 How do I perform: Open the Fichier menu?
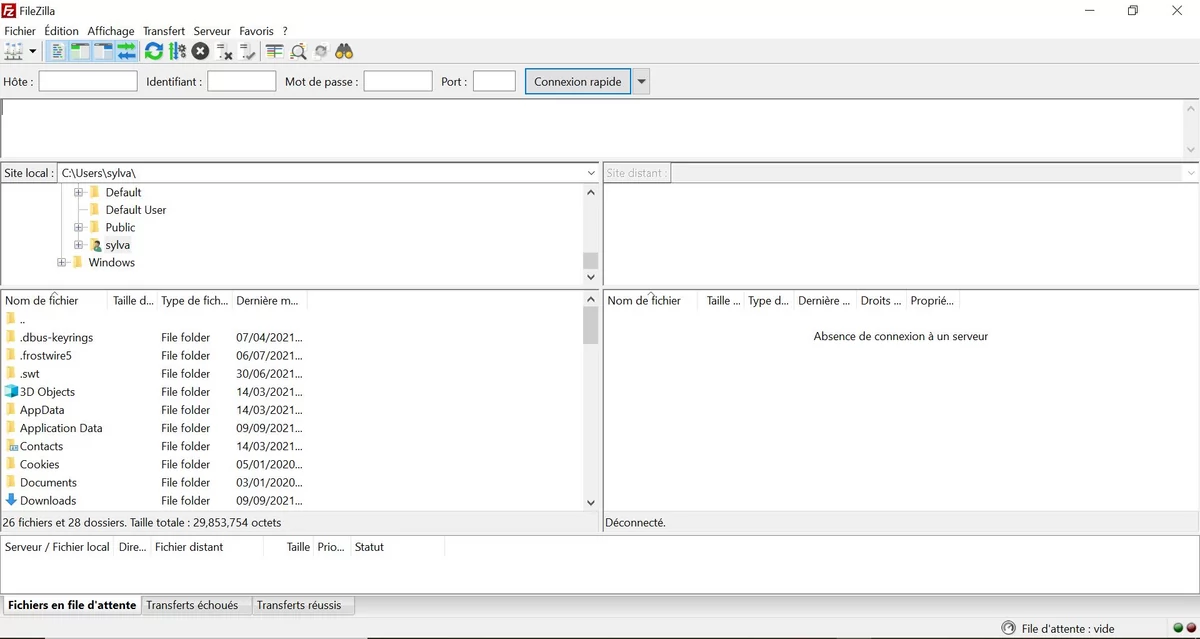click(20, 31)
